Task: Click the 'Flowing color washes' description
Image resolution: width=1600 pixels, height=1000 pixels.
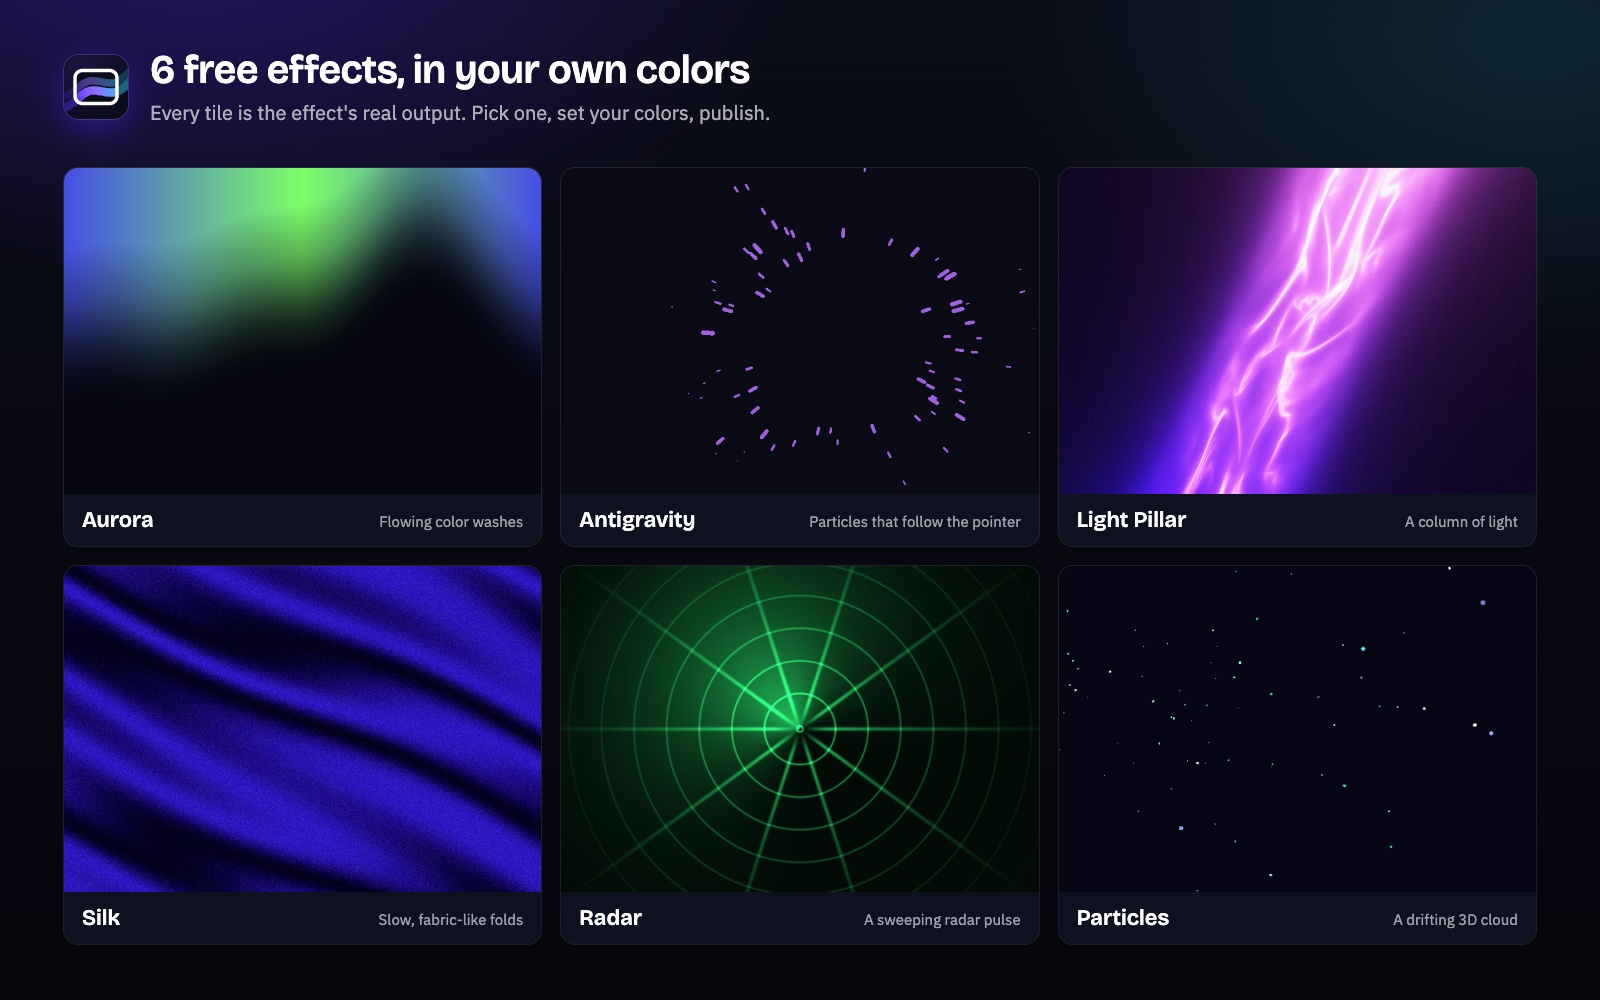Action: click(451, 522)
